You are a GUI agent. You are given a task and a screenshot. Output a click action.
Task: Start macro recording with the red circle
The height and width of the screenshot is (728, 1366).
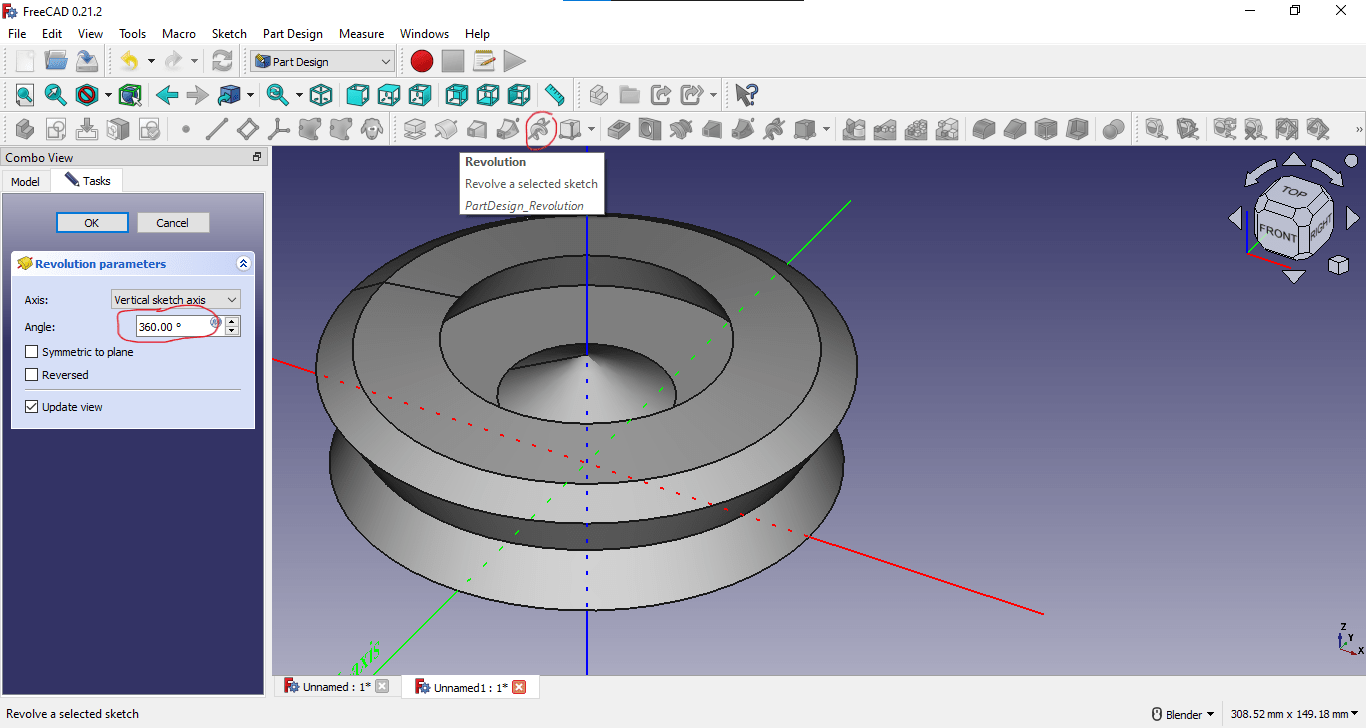[x=422, y=61]
